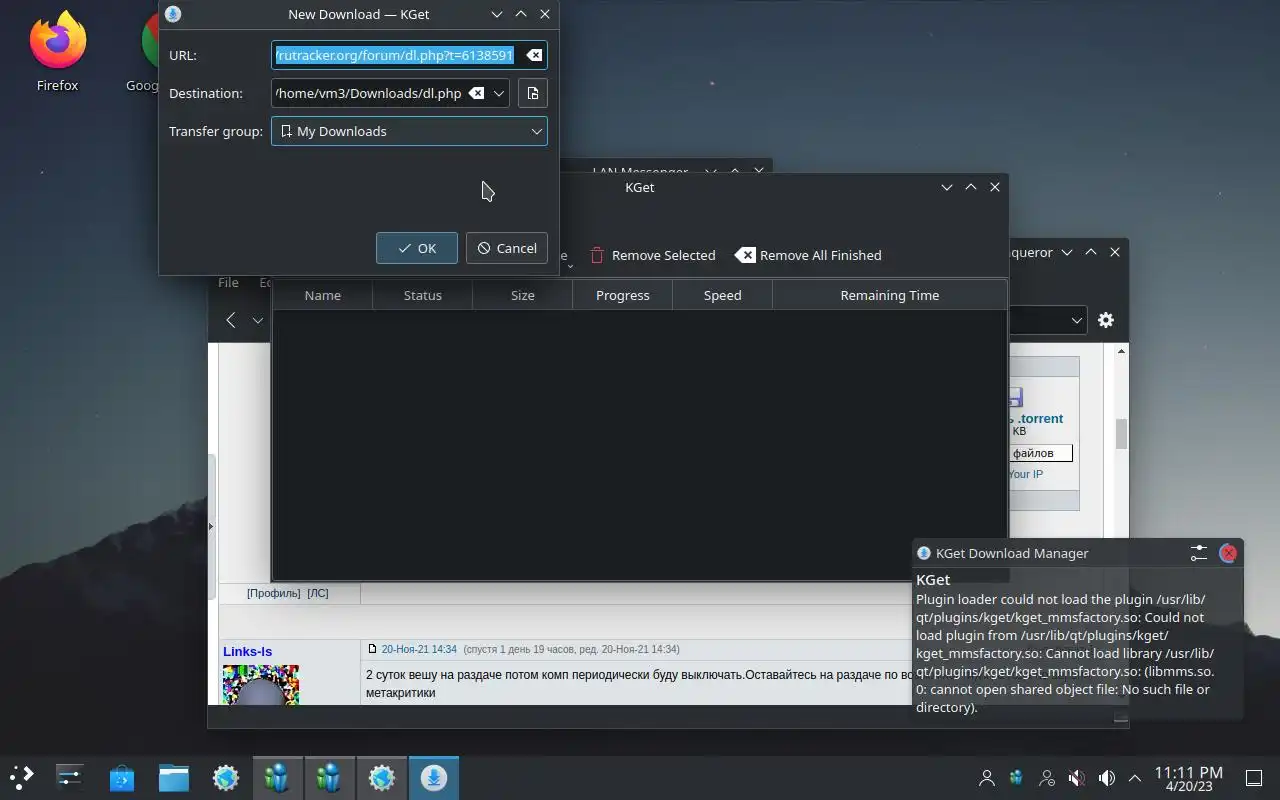Click the KGet notification message text

[1065, 653]
